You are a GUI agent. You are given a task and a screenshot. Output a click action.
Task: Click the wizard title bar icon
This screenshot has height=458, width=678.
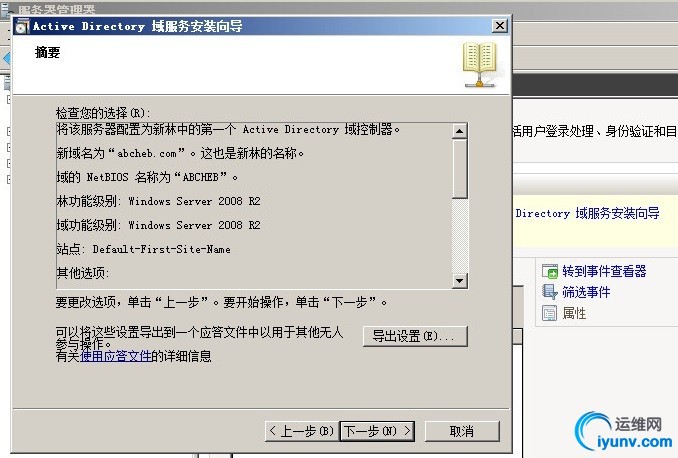click(22, 26)
